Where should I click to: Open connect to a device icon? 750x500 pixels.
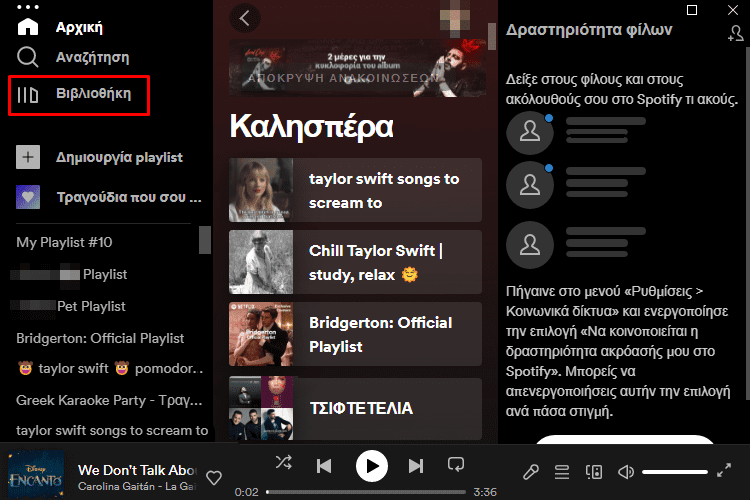coord(594,472)
